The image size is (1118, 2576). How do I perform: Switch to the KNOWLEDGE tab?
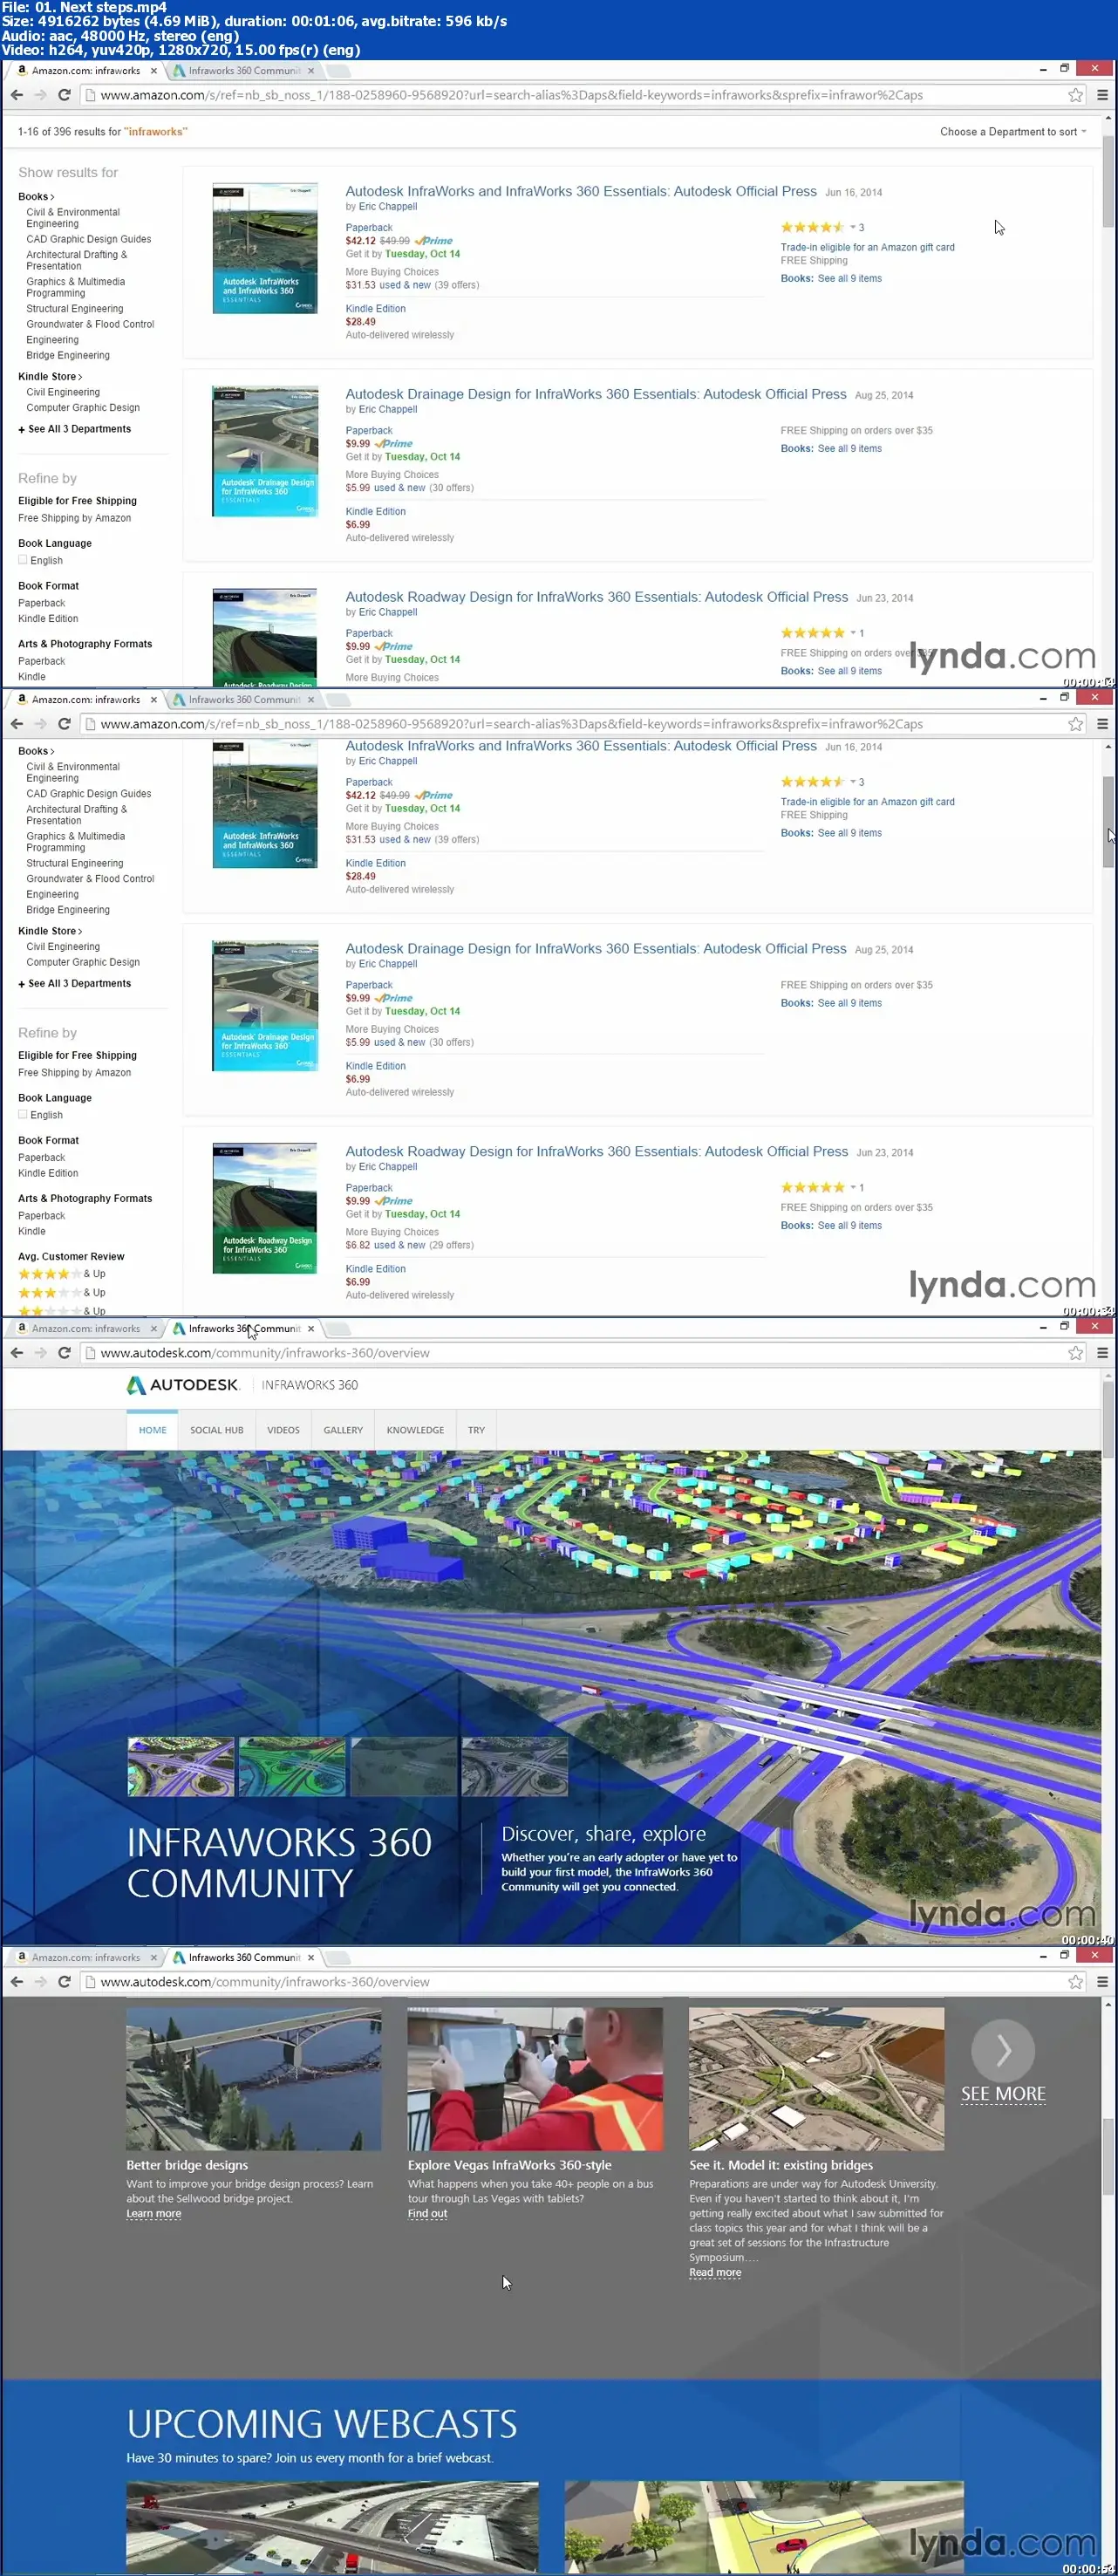[x=415, y=1430]
